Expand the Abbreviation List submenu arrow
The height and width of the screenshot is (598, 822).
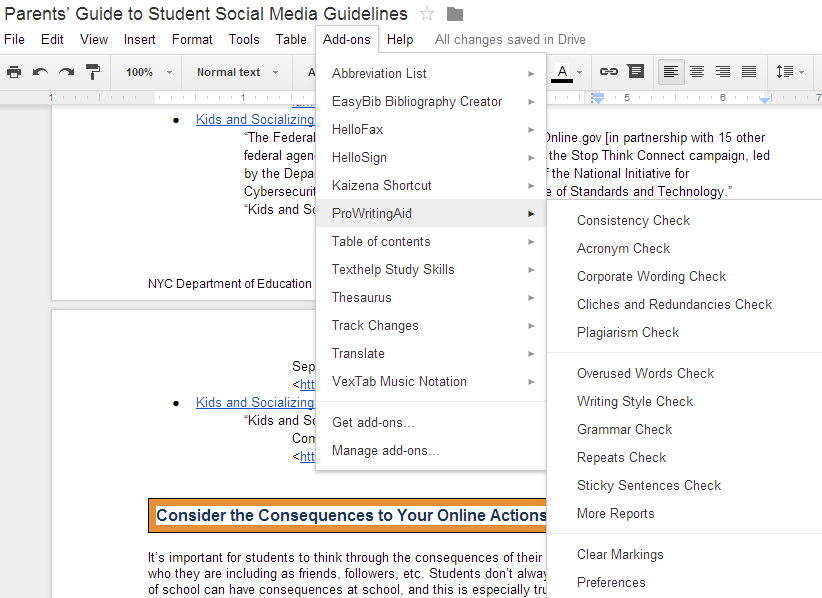(x=531, y=74)
